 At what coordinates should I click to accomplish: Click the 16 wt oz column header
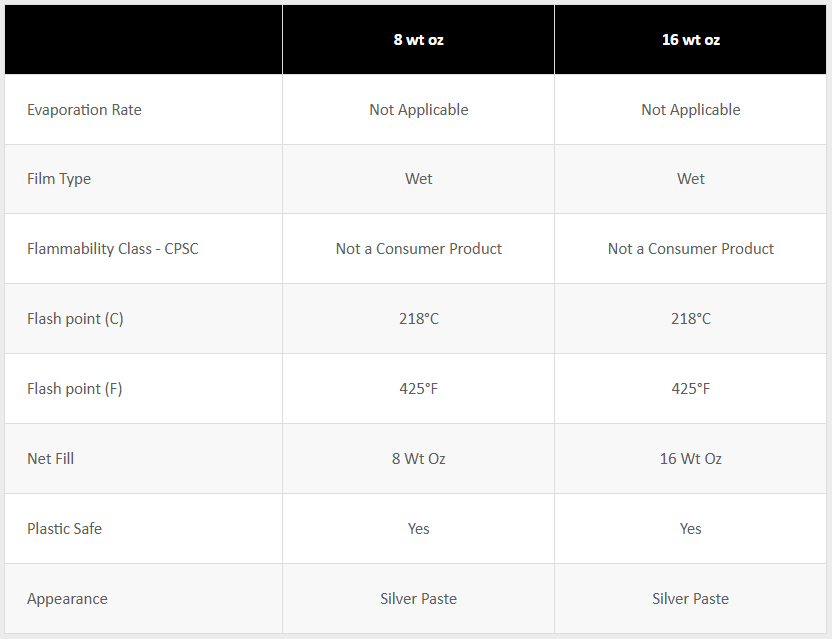690,40
